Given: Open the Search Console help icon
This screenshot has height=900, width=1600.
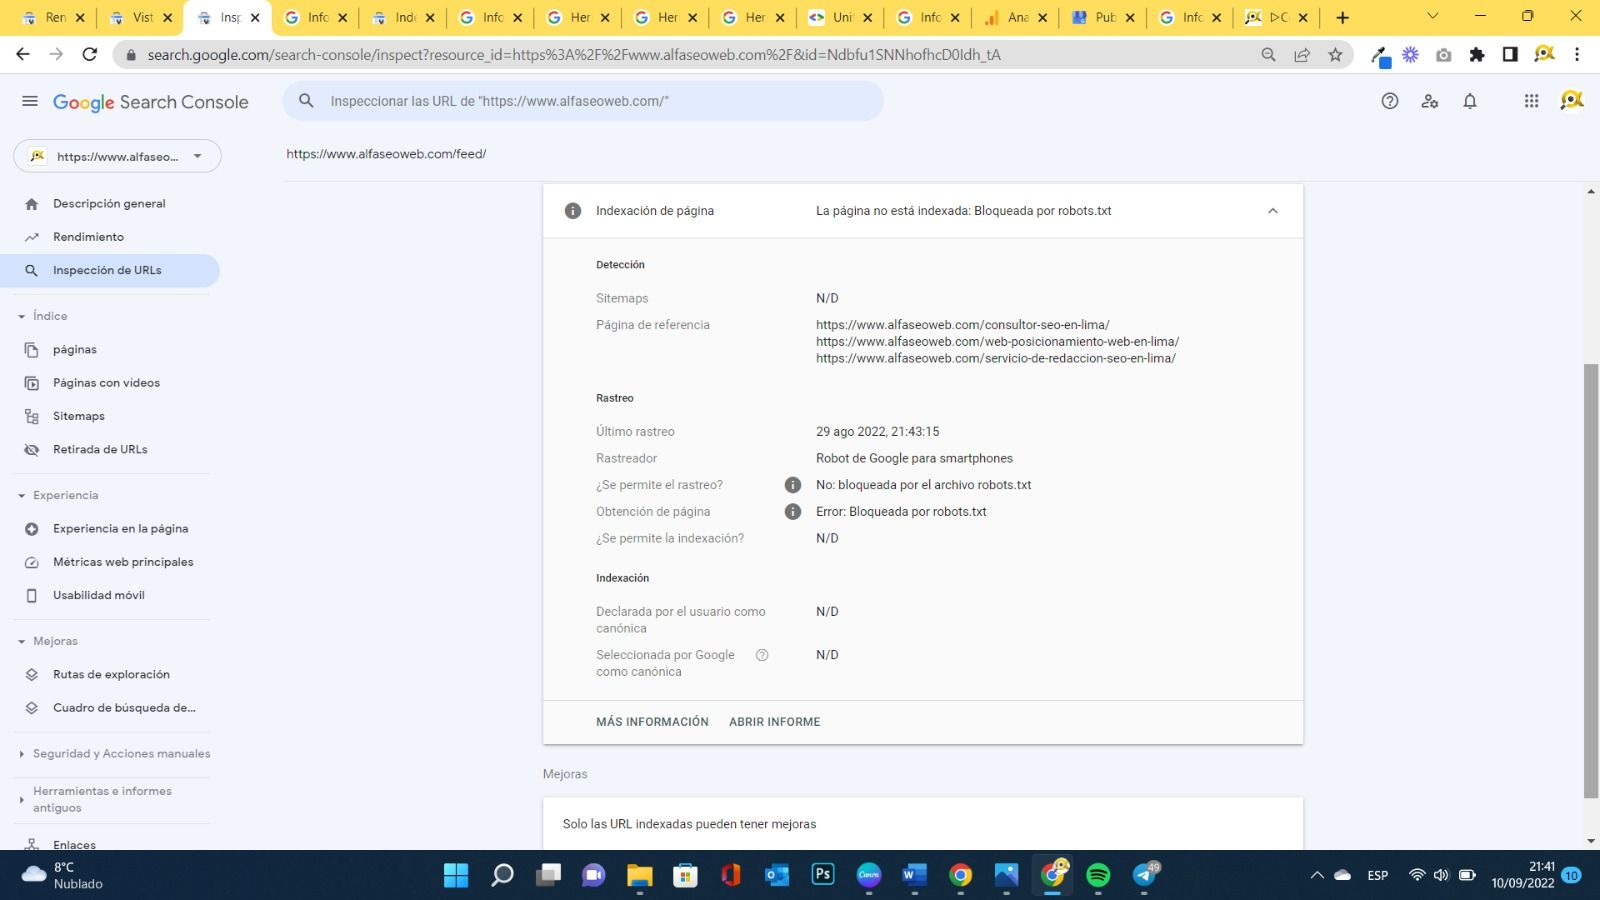Looking at the screenshot, I should pyautogui.click(x=1389, y=101).
